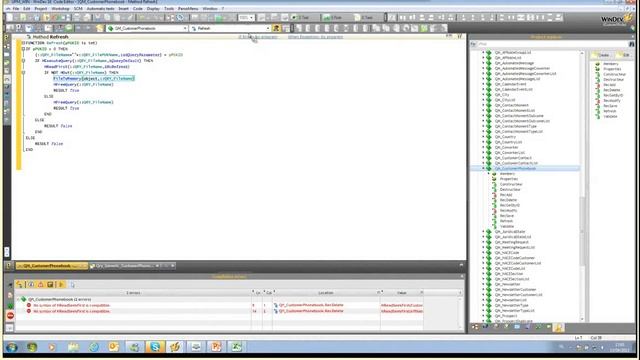Select QM_MeetingRequest in the tree
640x360 pixels.
click(x=511, y=242)
